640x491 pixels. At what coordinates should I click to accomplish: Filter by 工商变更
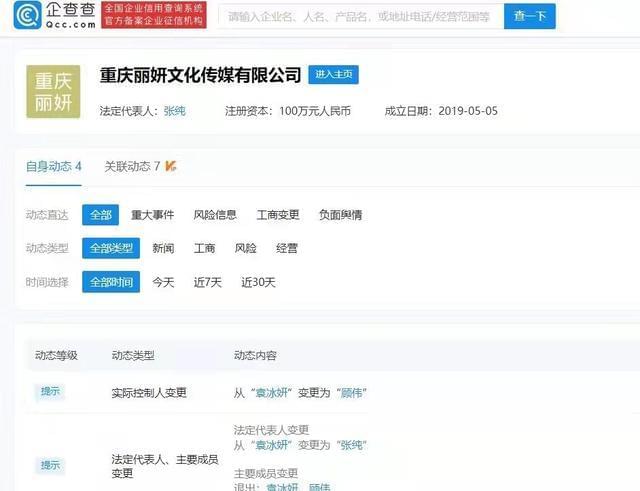coord(278,214)
